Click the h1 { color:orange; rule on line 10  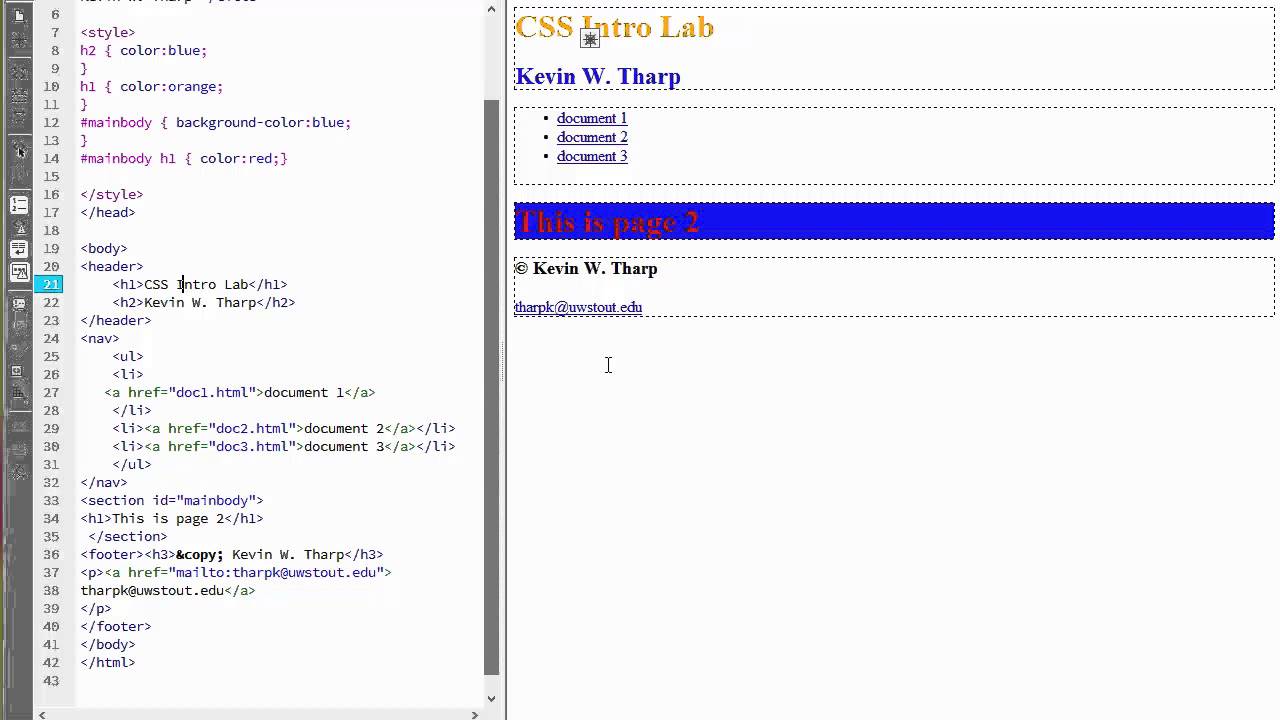(152, 86)
